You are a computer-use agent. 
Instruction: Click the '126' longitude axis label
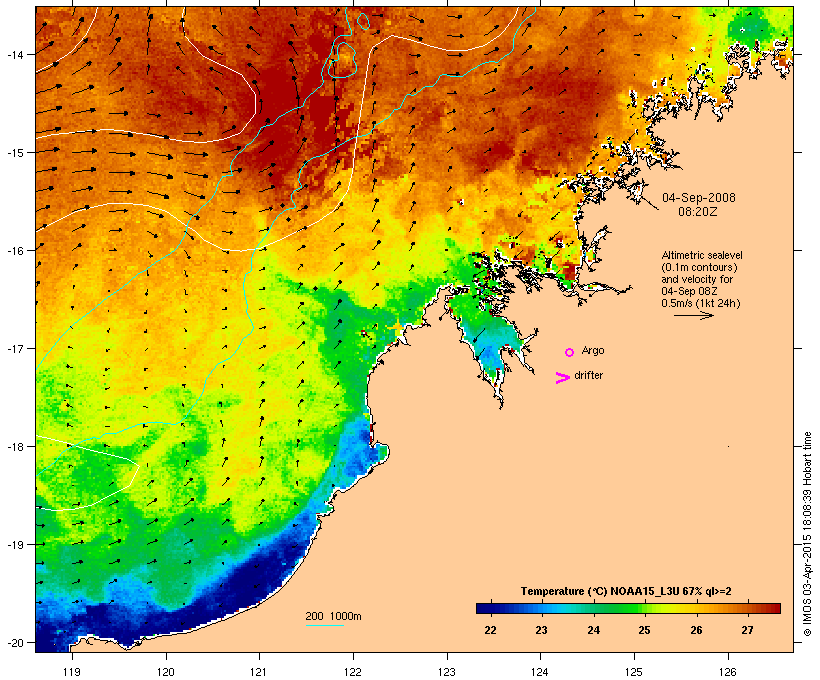pos(728,672)
